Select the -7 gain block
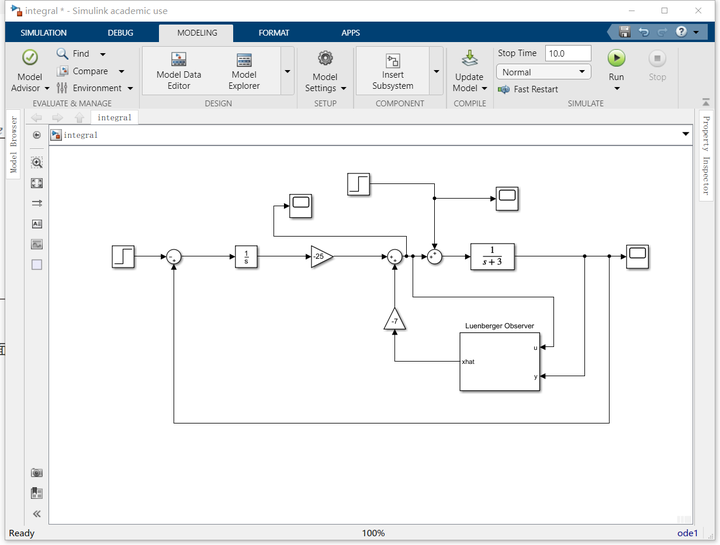The height and width of the screenshot is (545, 720). click(x=394, y=319)
